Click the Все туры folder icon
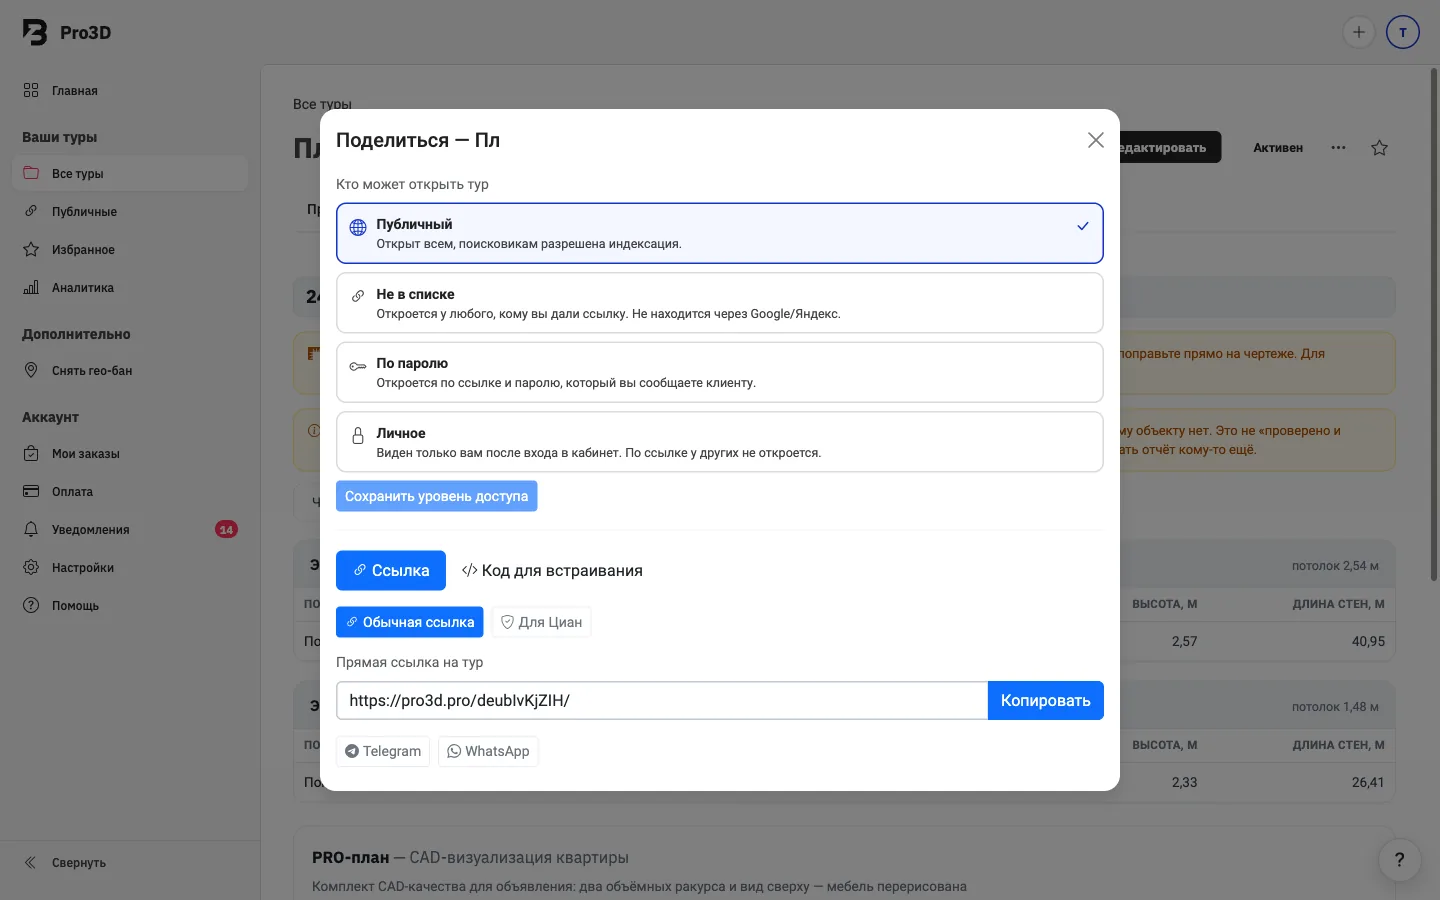 click(x=31, y=173)
